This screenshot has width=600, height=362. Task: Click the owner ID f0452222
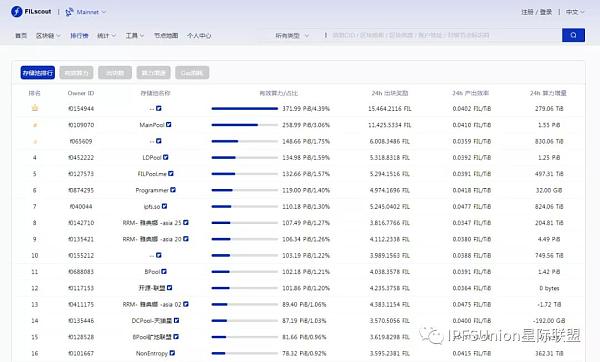[81, 158]
